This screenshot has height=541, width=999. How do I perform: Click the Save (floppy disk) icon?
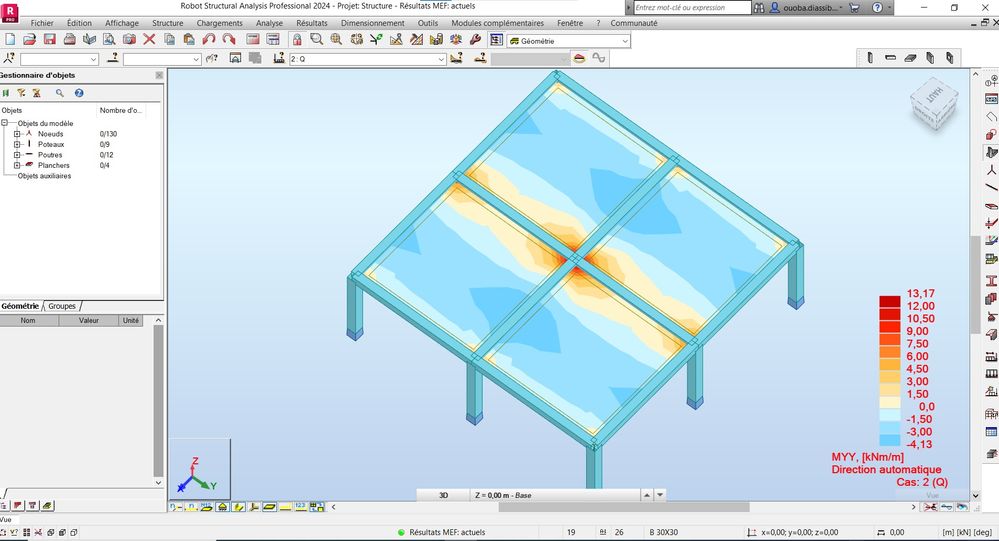click(49, 40)
